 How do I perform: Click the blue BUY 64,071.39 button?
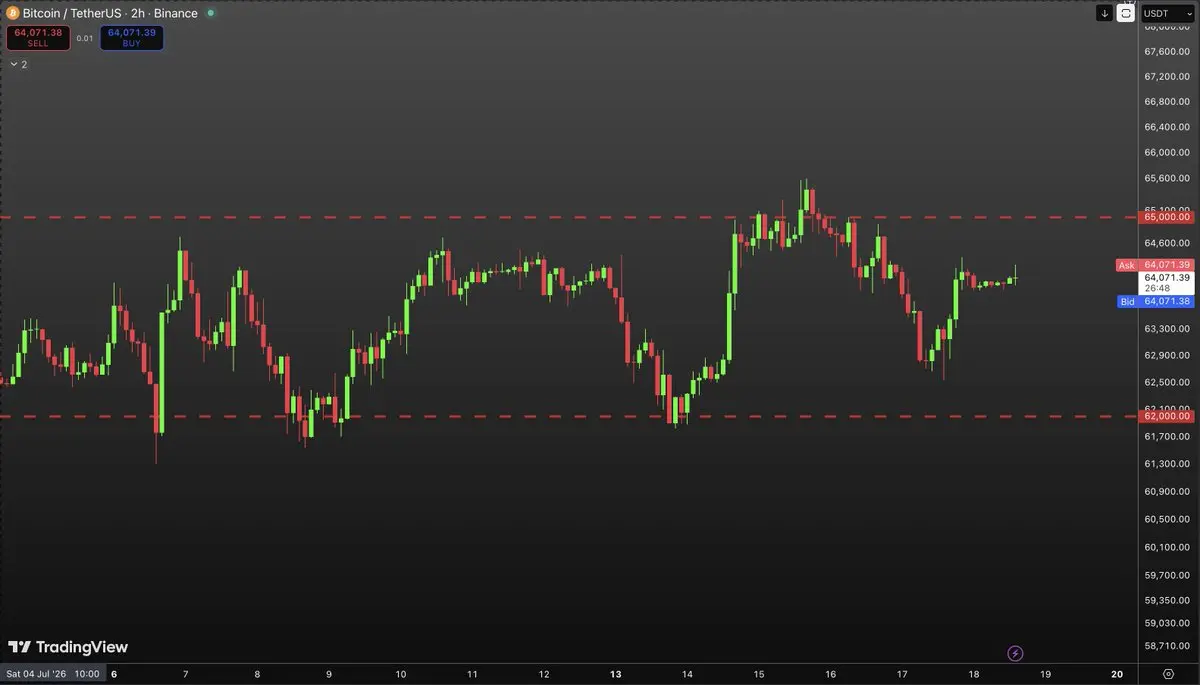point(132,38)
